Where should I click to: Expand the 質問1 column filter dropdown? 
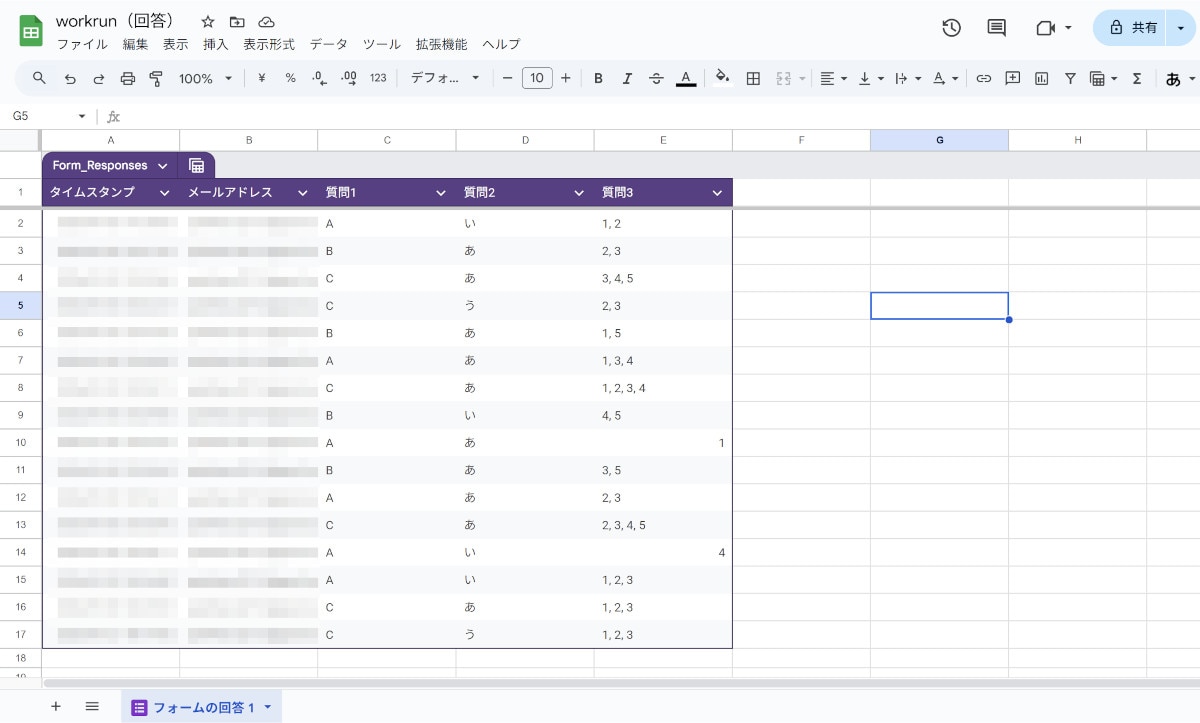[440, 193]
